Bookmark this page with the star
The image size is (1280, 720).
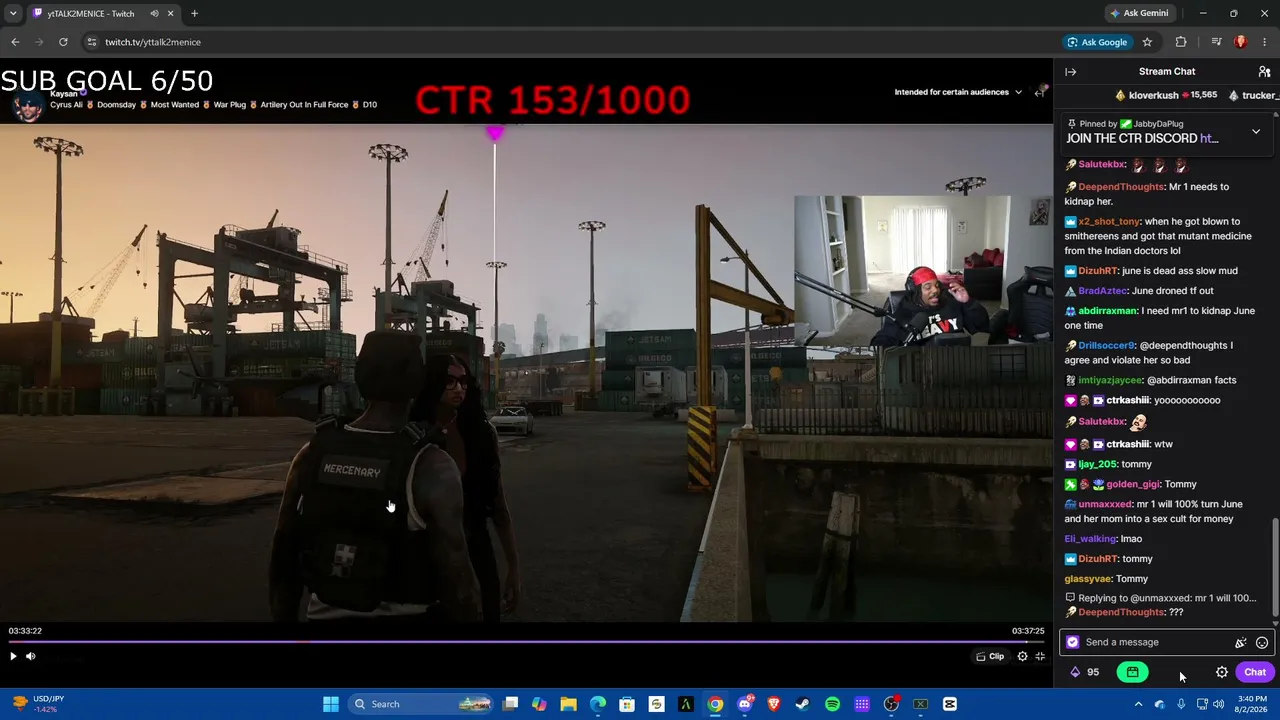(1147, 42)
